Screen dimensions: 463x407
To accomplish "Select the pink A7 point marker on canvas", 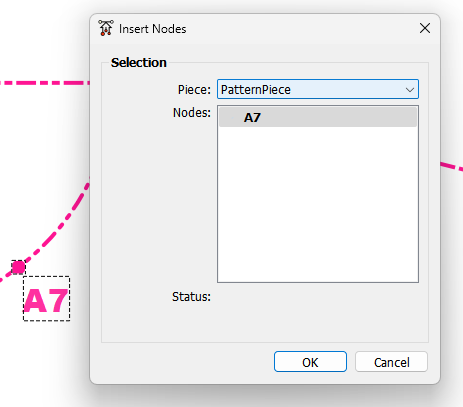I will (18, 267).
